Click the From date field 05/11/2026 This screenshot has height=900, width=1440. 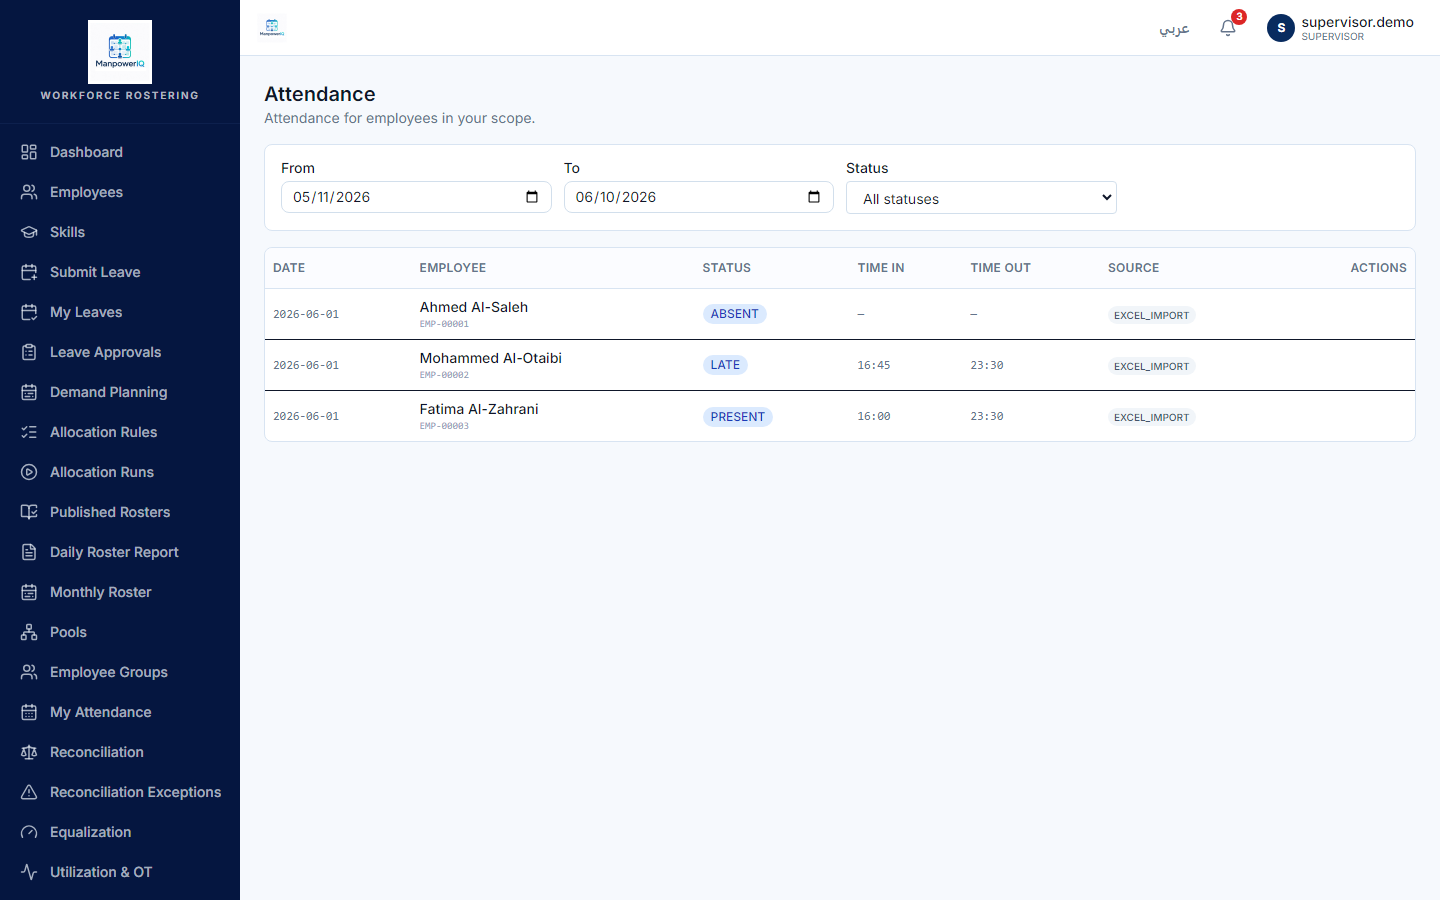(x=416, y=197)
